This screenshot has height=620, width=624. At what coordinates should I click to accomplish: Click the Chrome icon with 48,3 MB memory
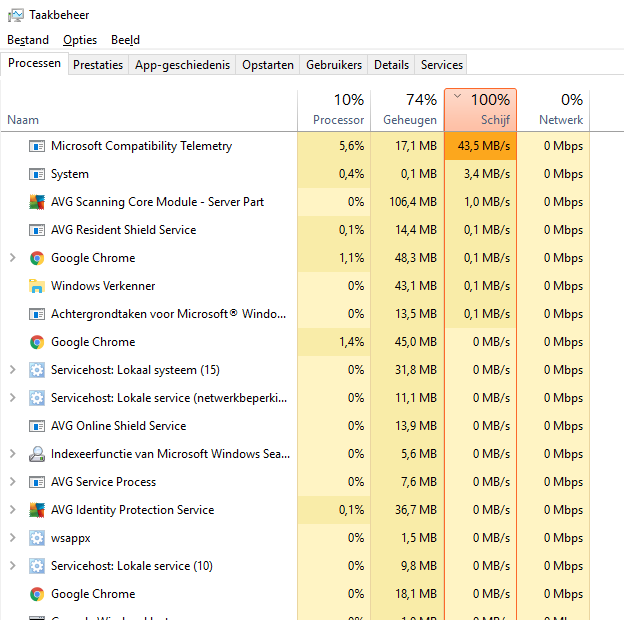click(x=37, y=258)
